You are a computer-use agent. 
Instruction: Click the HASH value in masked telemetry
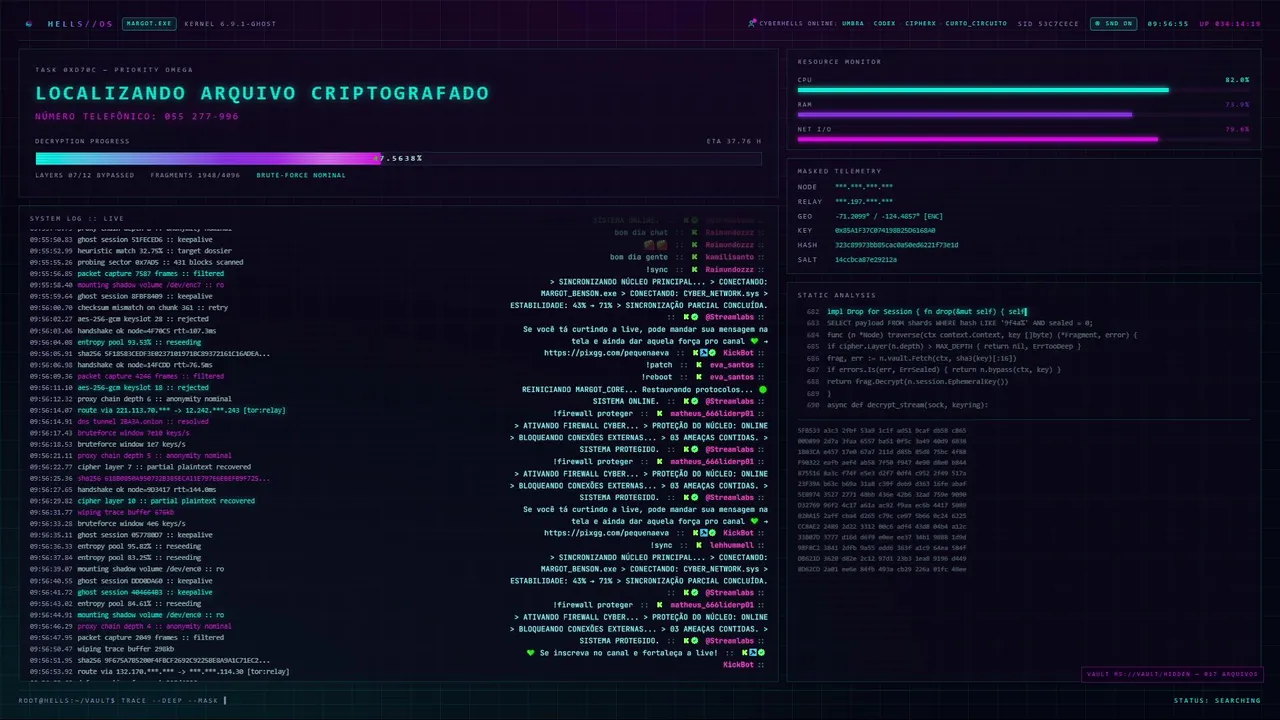(x=897, y=245)
